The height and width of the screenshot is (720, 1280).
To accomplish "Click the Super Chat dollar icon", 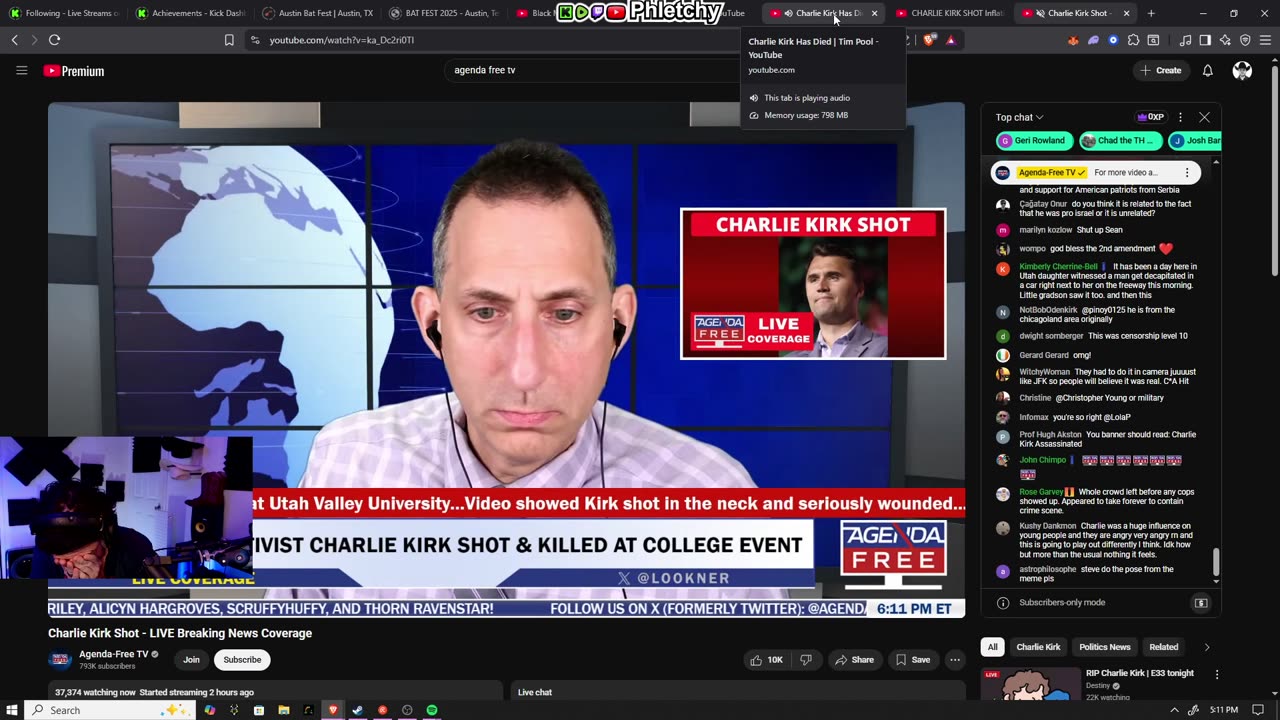I will [x=1201, y=603].
